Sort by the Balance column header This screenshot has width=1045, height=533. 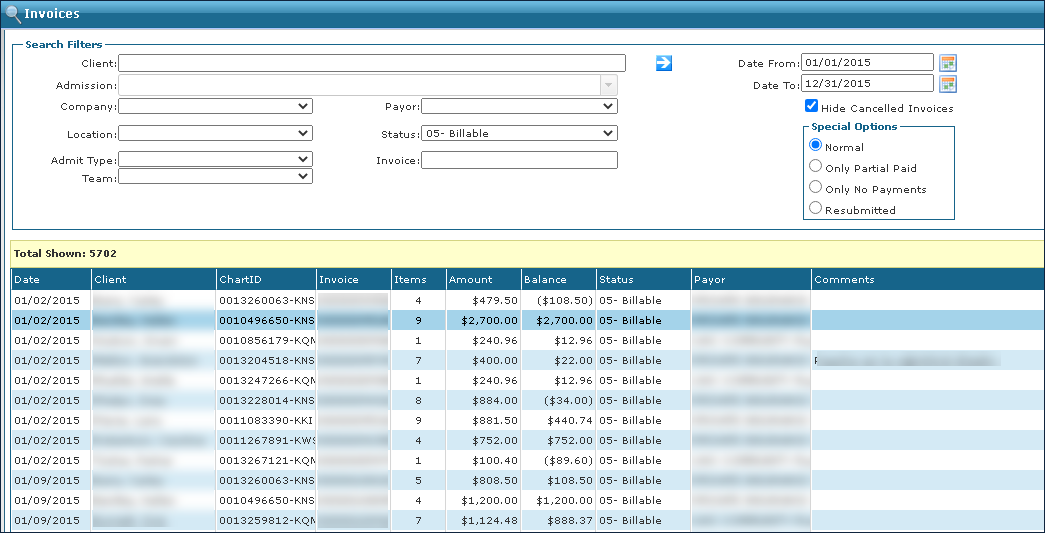[x=545, y=280]
